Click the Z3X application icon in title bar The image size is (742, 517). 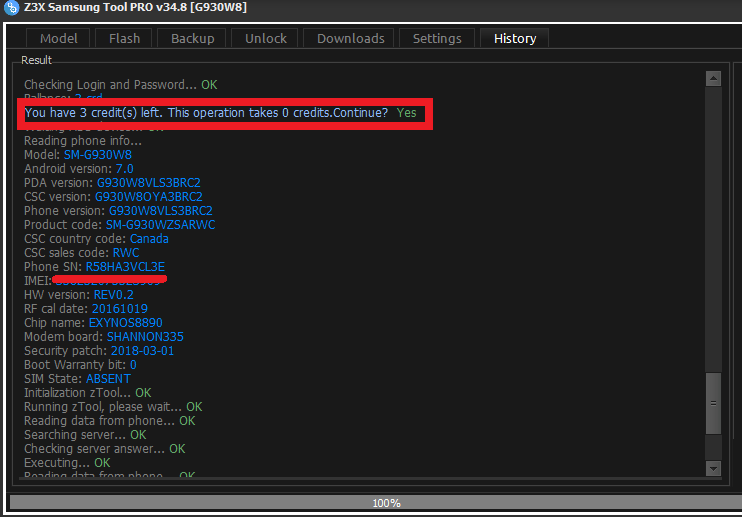tap(11, 8)
